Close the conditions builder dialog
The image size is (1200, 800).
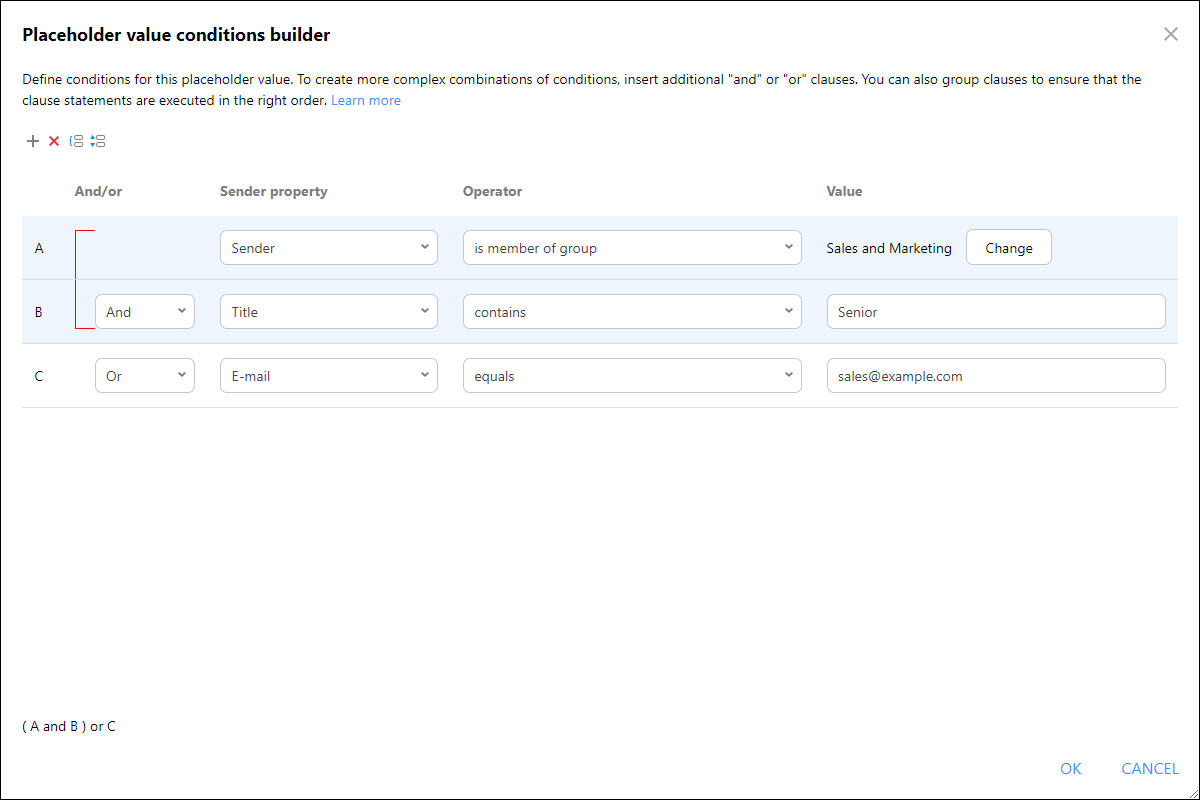coord(1170,34)
